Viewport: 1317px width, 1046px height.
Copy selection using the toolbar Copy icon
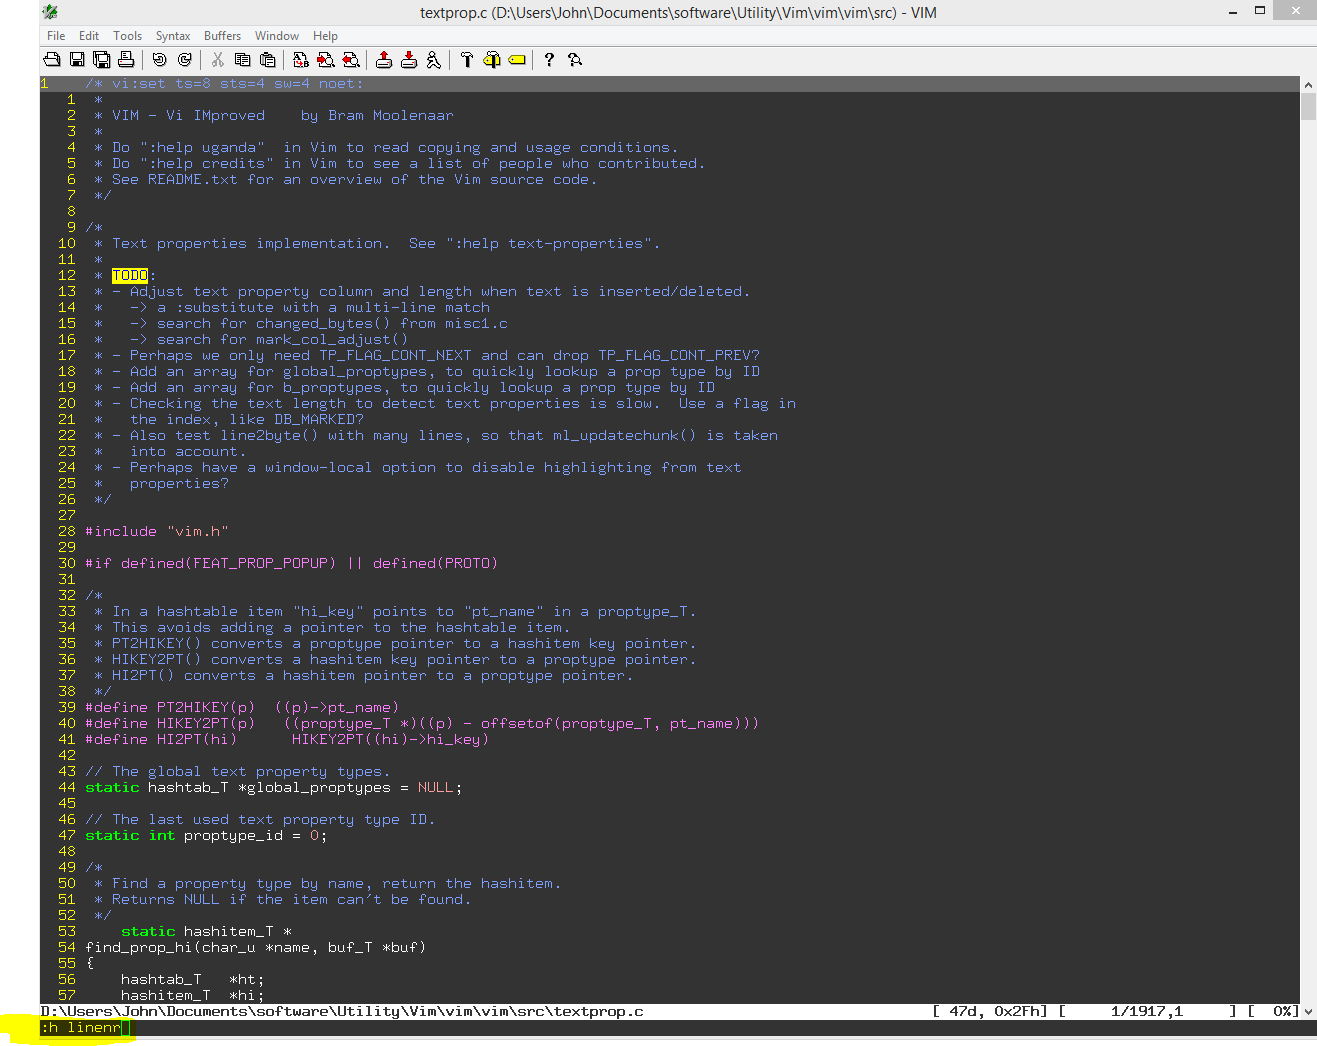(x=242, y=60)
